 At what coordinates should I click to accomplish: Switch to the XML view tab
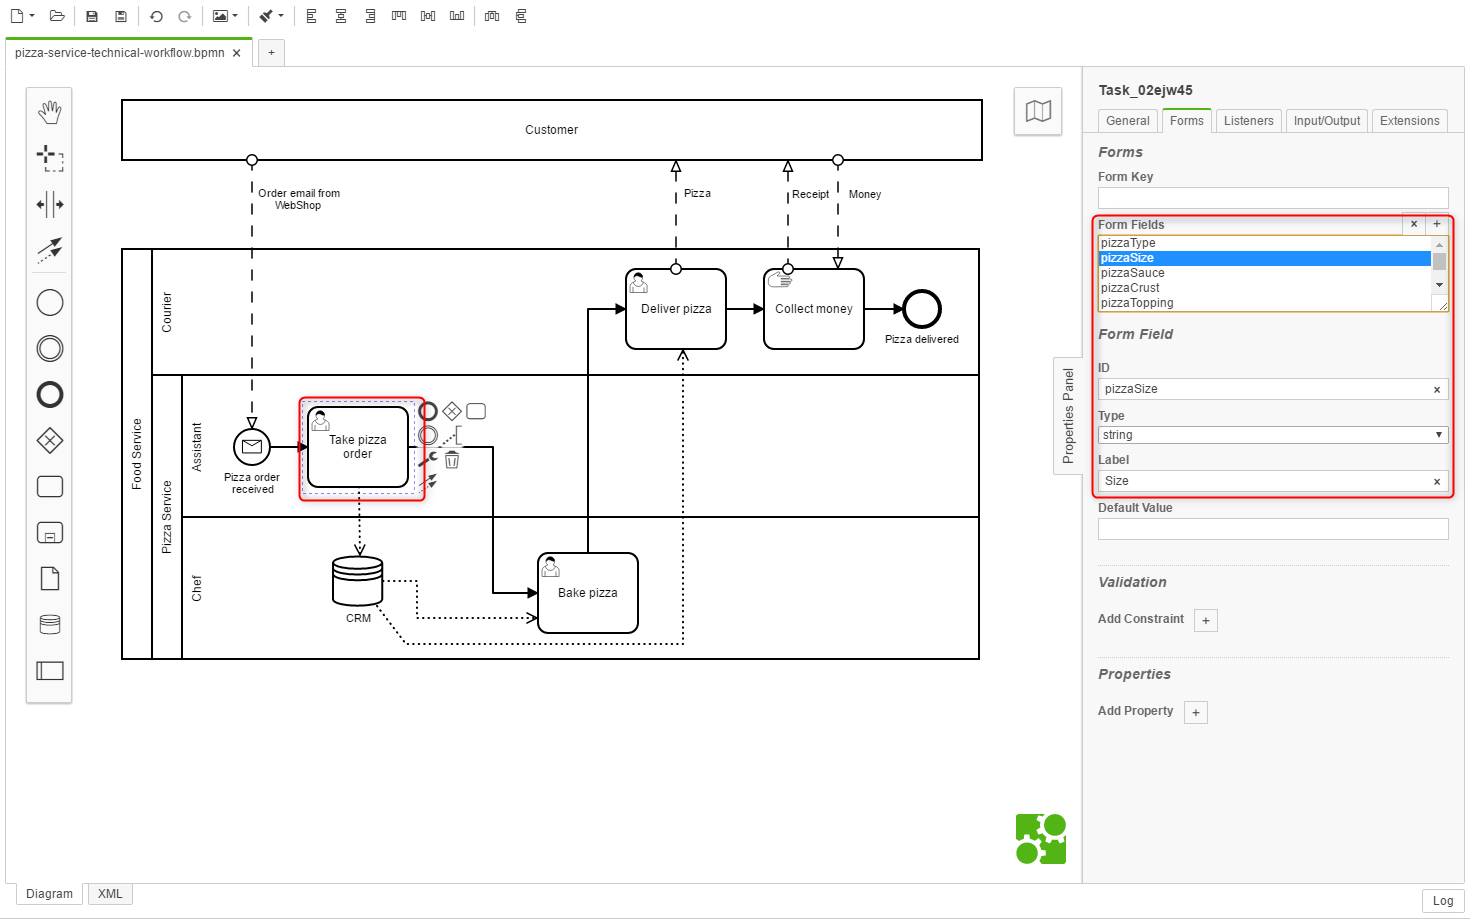[110, 894]
